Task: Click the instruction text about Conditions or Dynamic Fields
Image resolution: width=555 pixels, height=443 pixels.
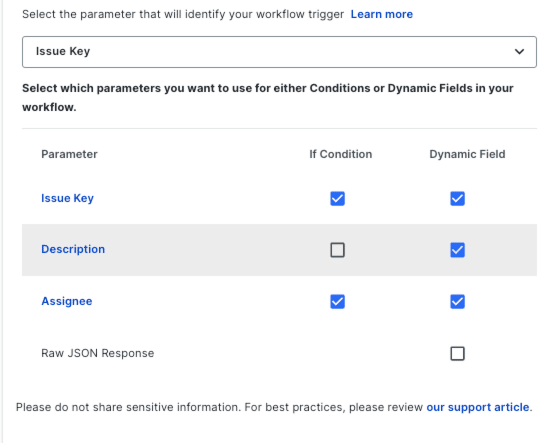Action: [x=268, y=97]
